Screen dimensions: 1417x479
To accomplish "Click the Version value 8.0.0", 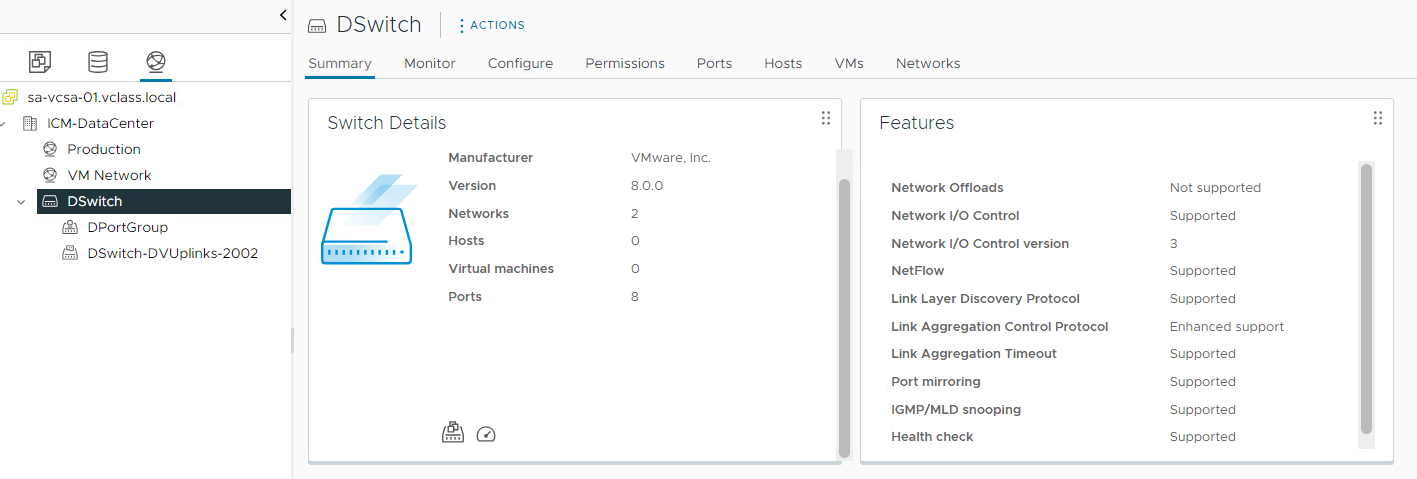I will click(x=647, y=186).
